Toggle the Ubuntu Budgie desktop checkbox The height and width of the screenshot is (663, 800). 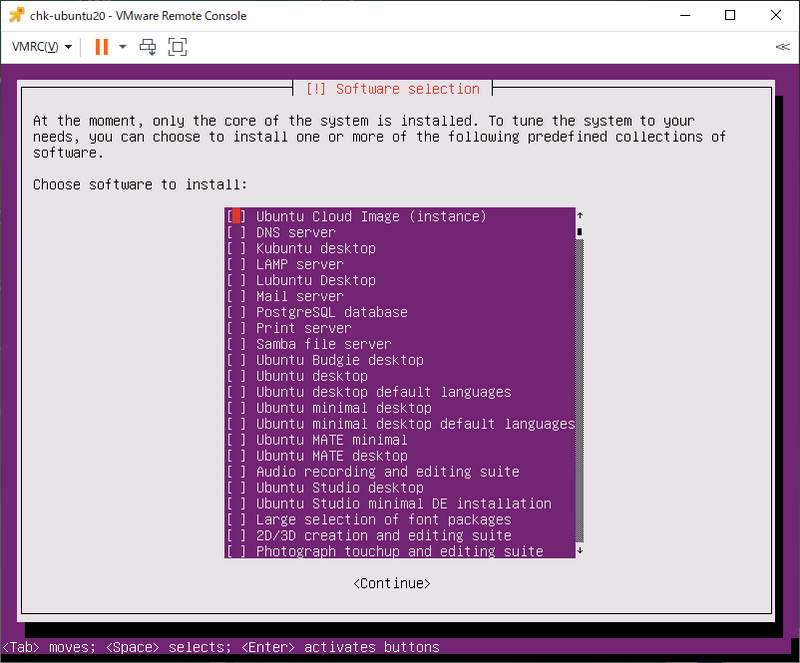tap(236, 360)
